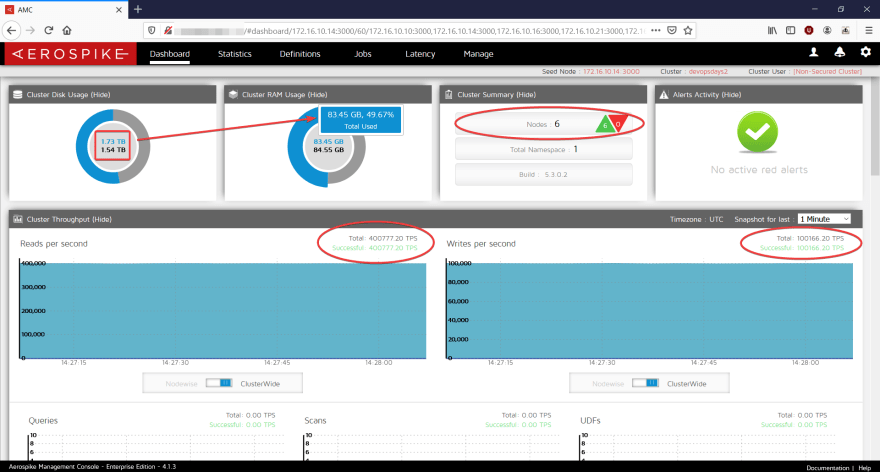Viewport: 880px width, 472px height.
Task: Click the cluster name devopsdays2
Action: (708, 71)
